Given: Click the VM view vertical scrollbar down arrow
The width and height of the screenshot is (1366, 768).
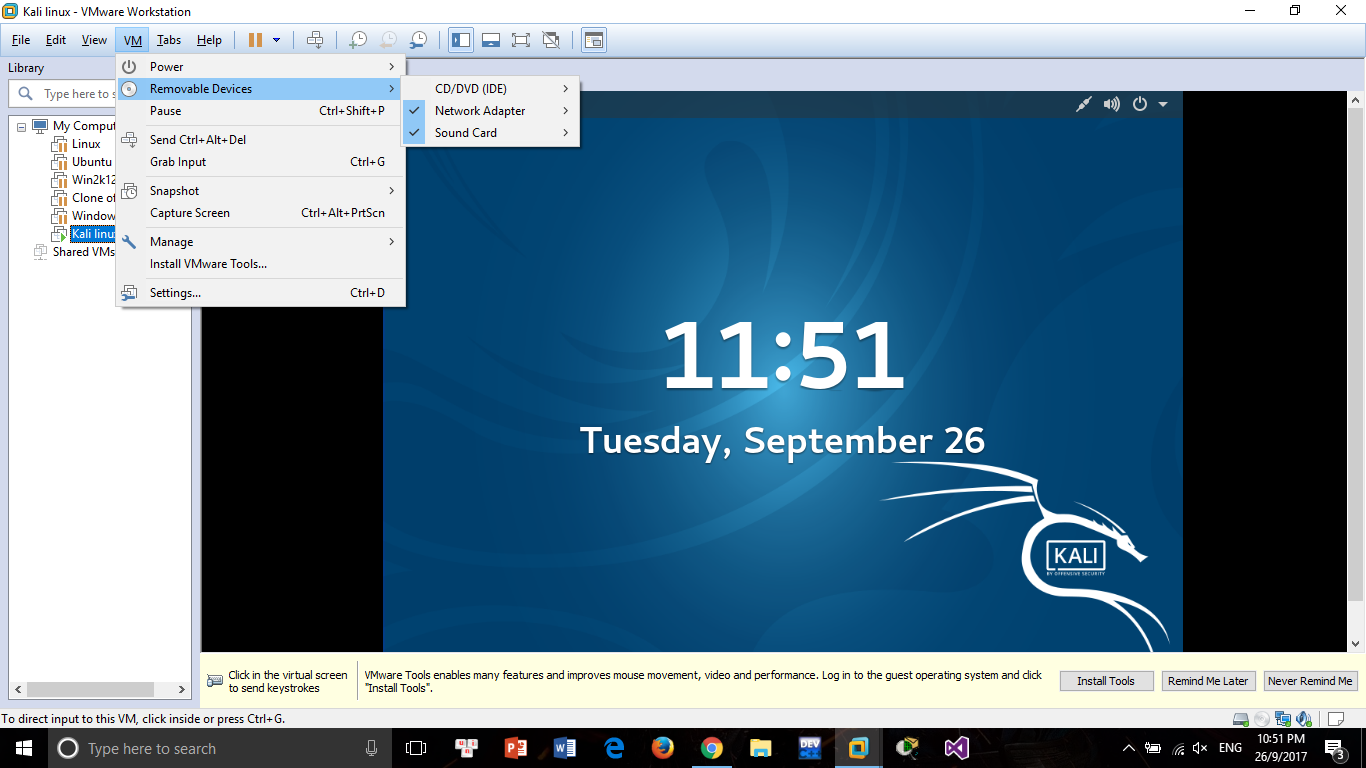Looking at the screenshot, I should (x=1356, y=645).
